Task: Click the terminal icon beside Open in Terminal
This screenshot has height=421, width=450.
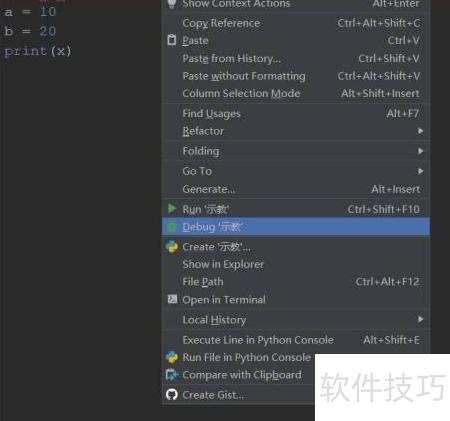Action: click(172, 299)
